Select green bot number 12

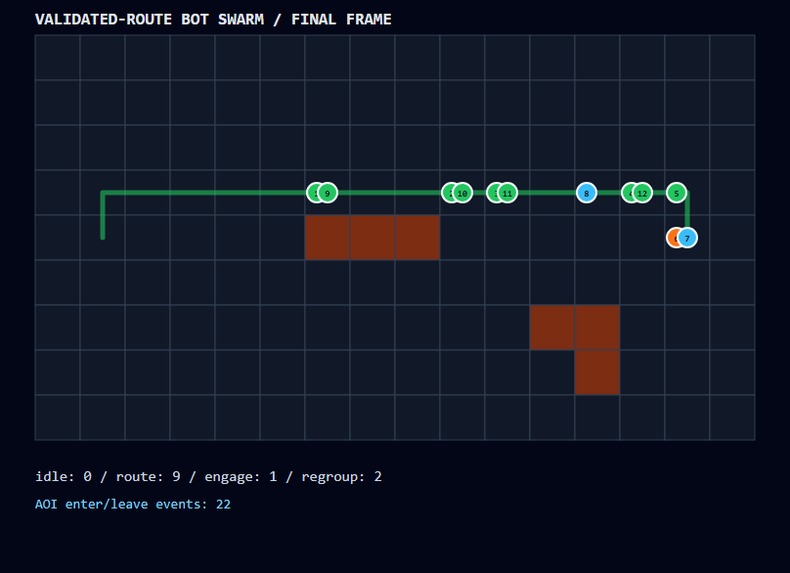pyautogui.click(x=642, y=193)
